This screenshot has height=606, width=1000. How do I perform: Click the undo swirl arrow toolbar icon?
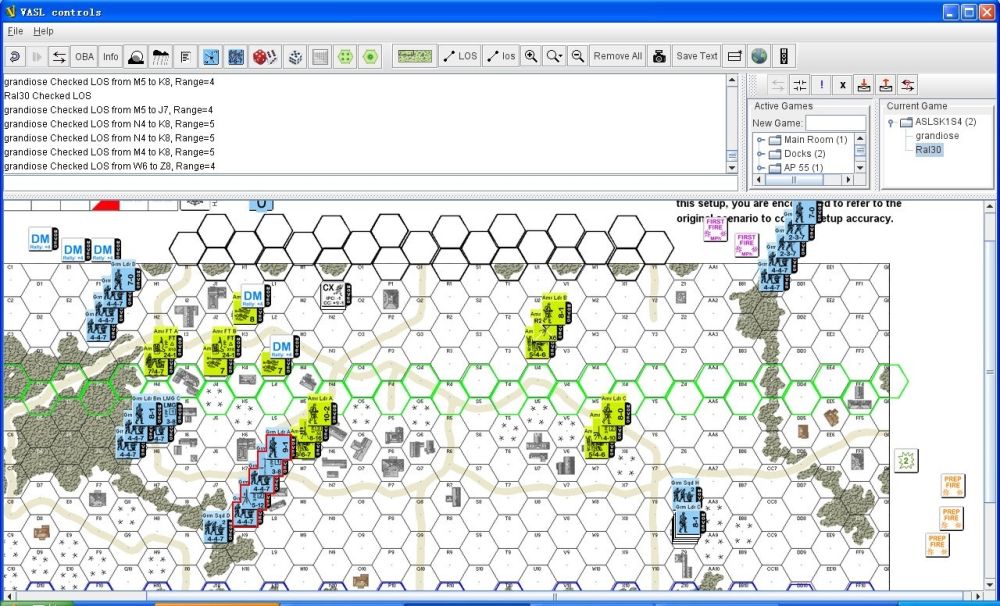click(15, 56)
